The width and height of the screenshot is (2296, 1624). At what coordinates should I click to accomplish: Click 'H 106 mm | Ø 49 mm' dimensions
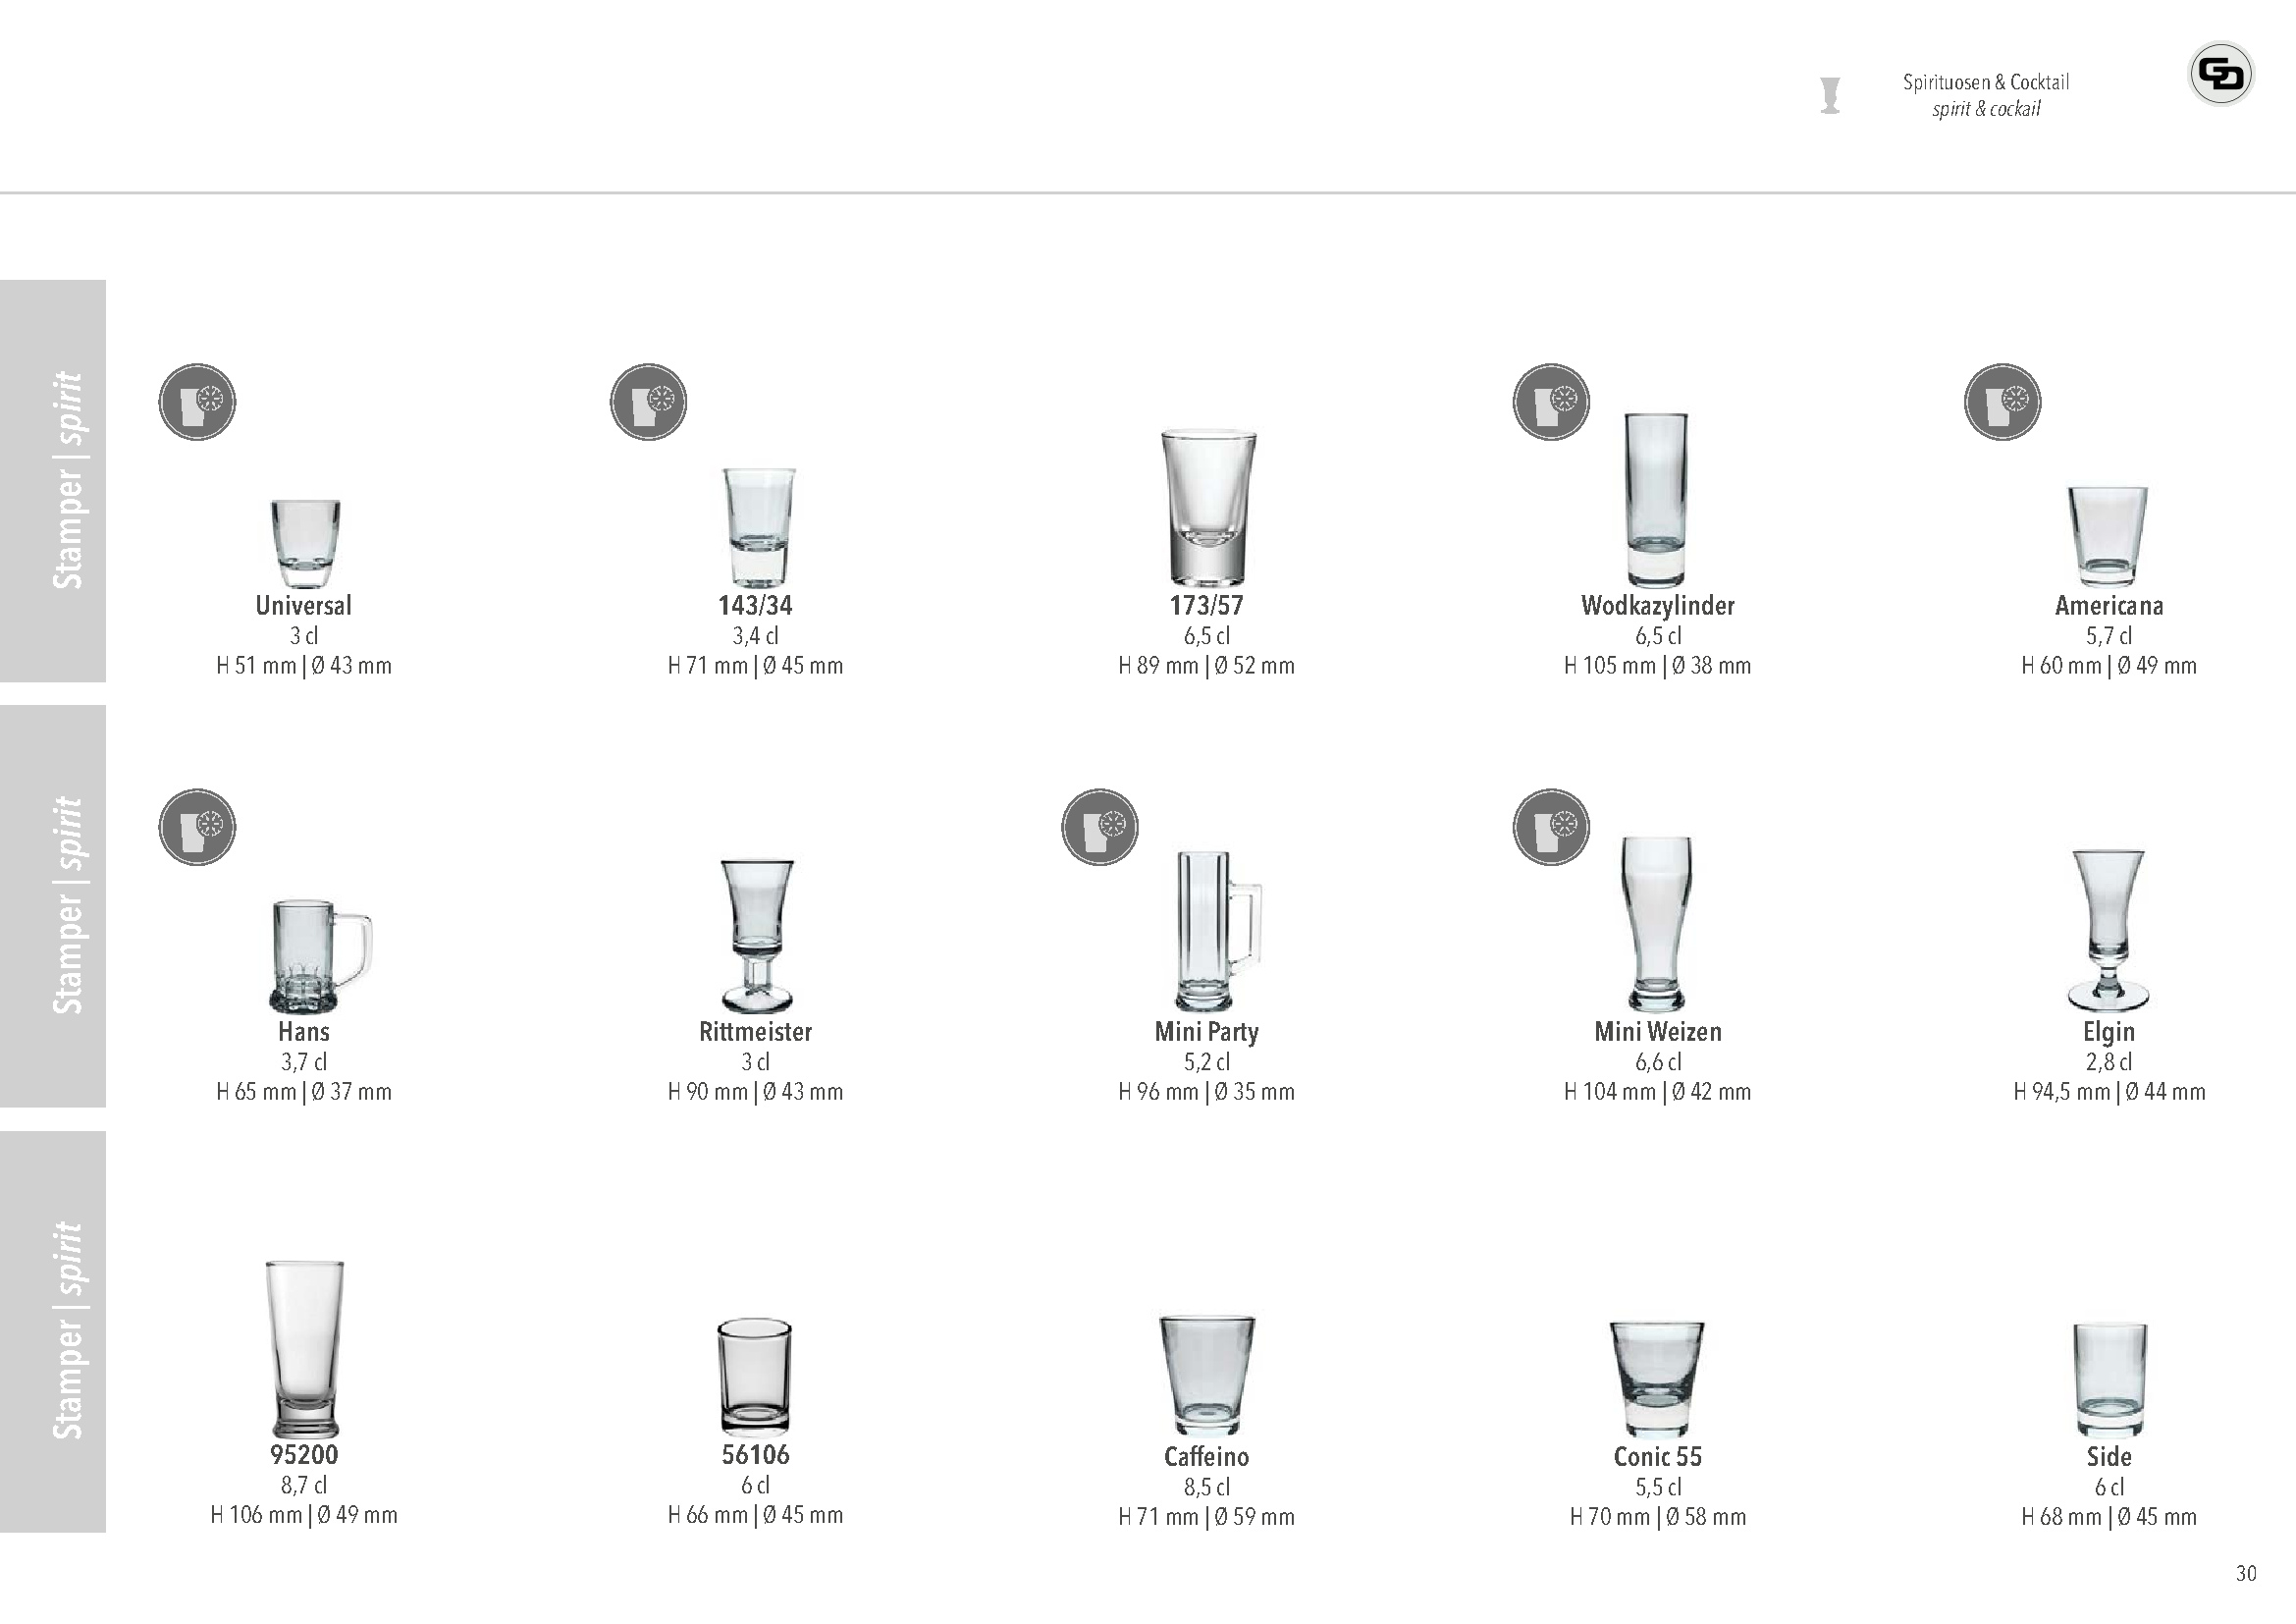point(304,1515)
